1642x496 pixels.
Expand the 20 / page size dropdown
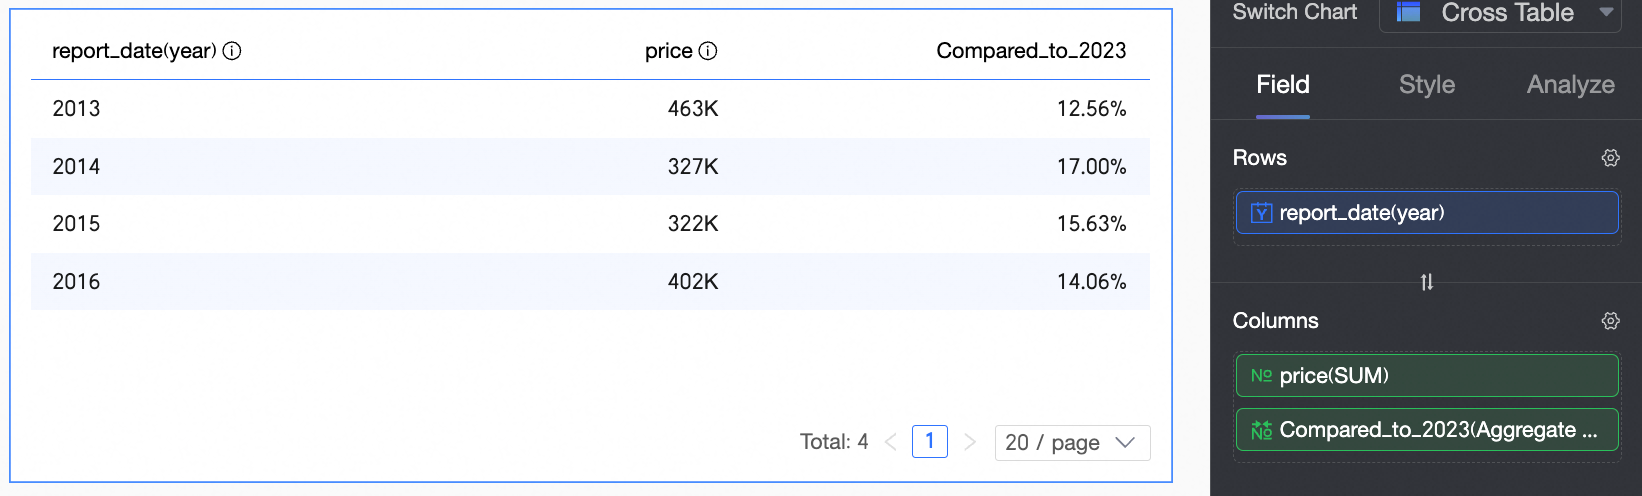(1072, 442)
